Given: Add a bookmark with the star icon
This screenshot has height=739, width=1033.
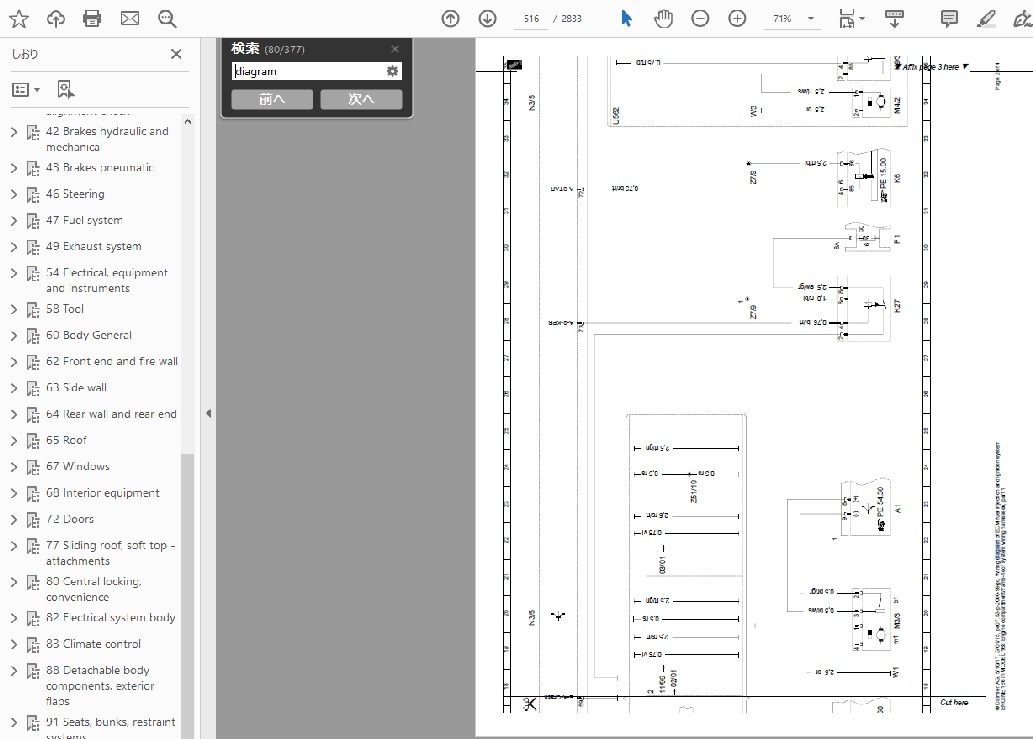Looking at the screenshot, I should [x=19, y=18].
